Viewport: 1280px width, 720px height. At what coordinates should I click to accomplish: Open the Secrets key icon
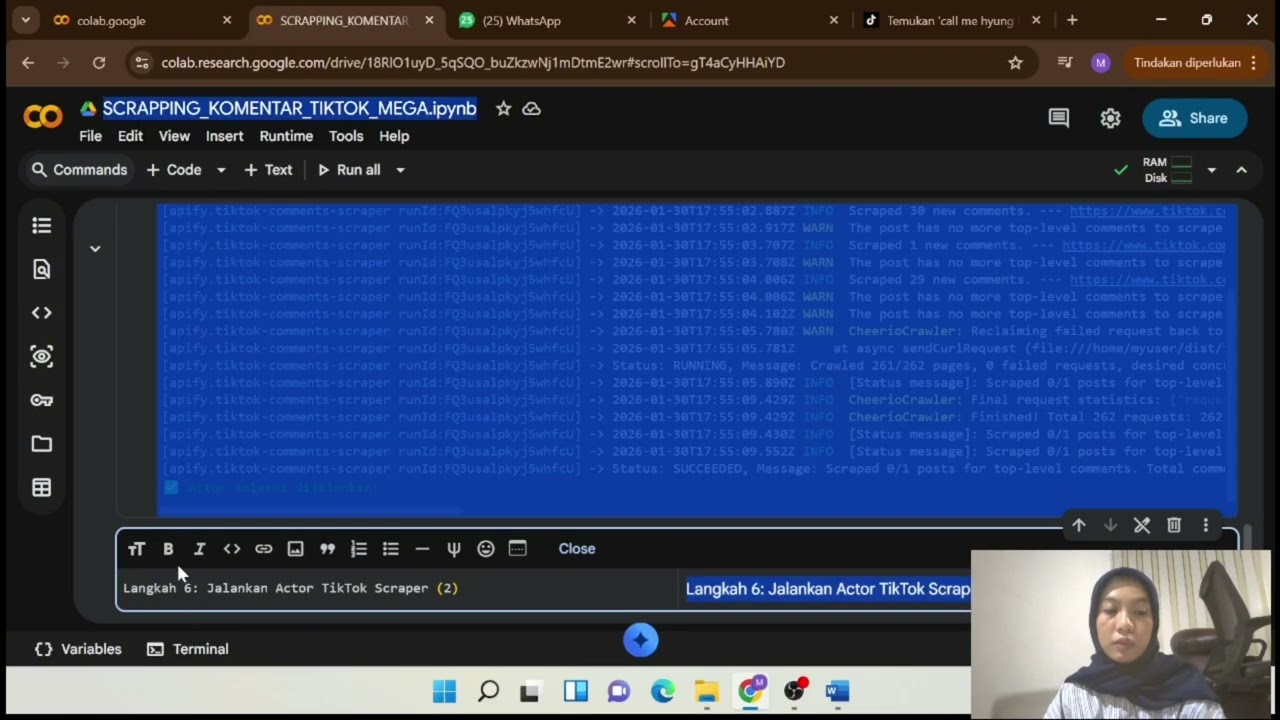coord(41,400)
